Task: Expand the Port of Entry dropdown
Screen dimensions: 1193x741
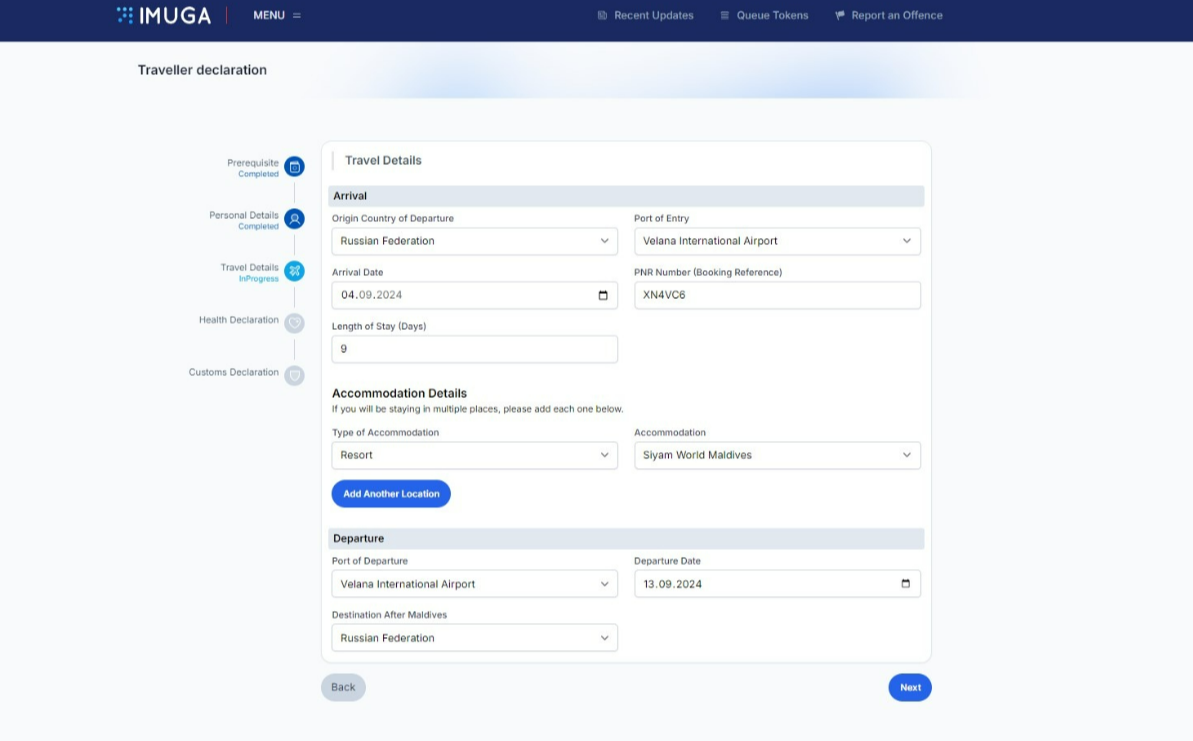Action: click(778, 241)
